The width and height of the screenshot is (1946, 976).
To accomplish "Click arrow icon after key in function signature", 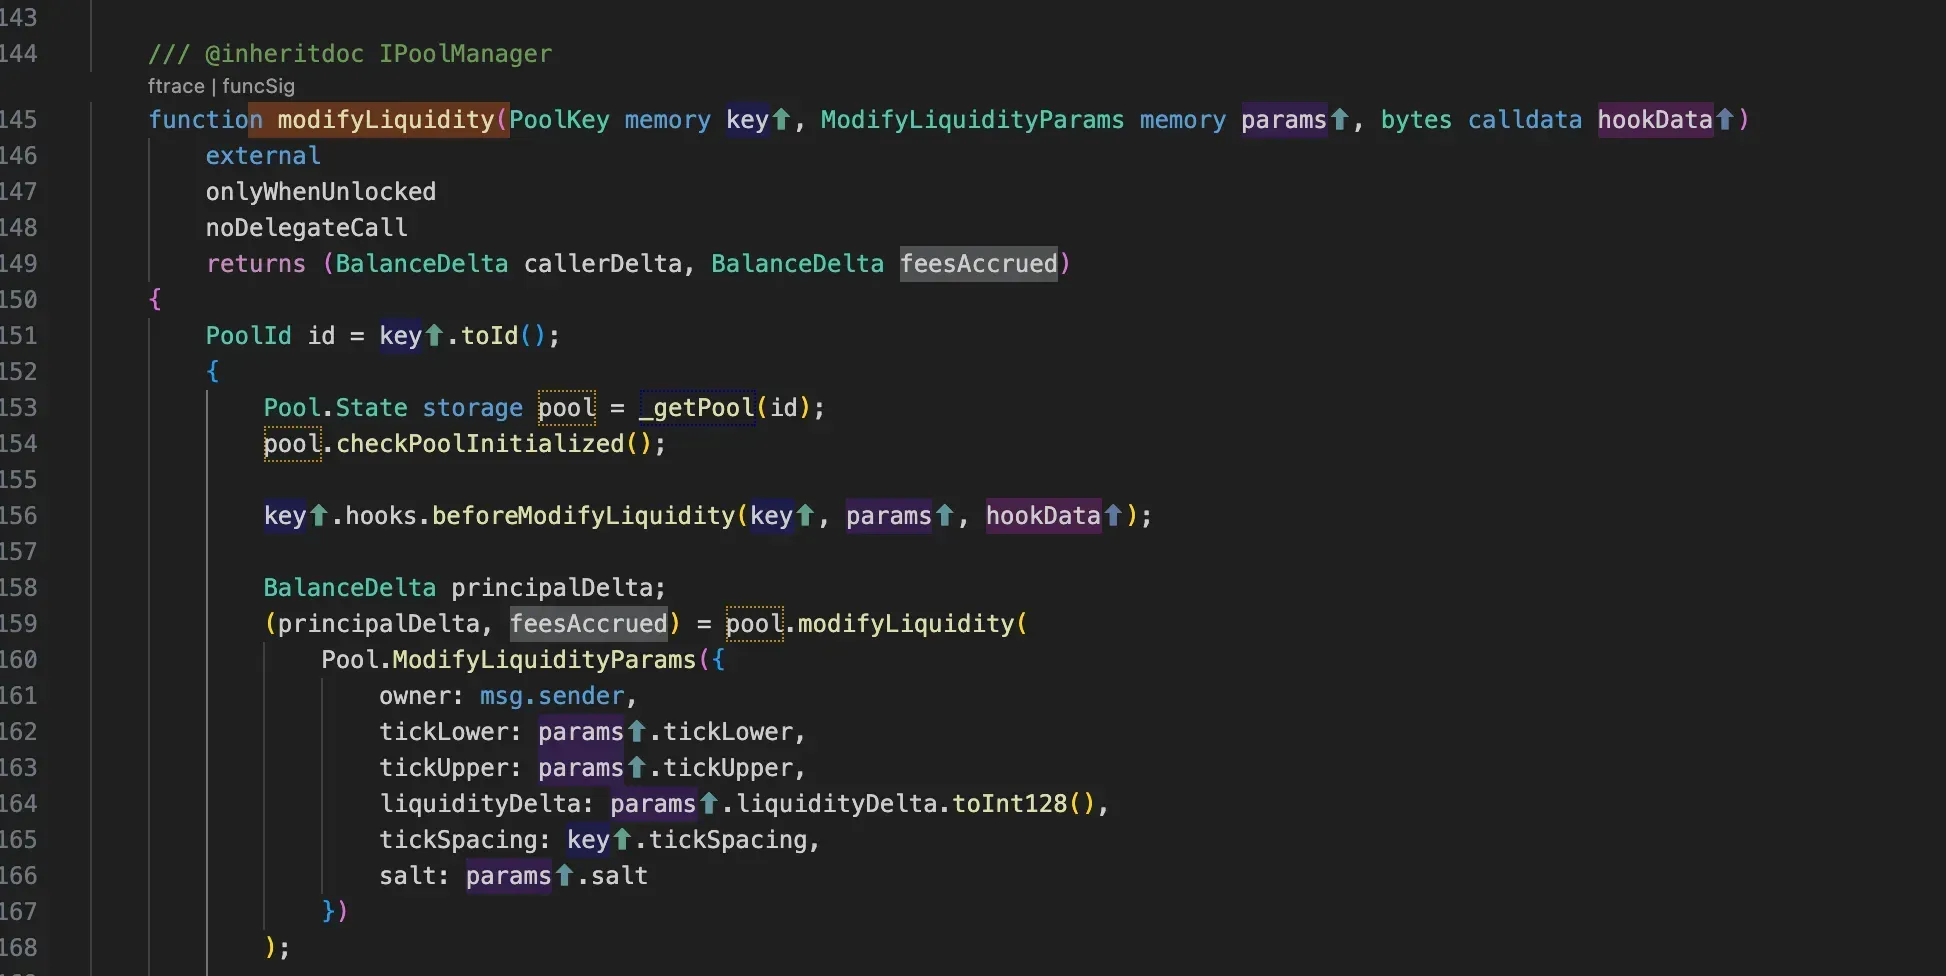I will click(781, 120).
